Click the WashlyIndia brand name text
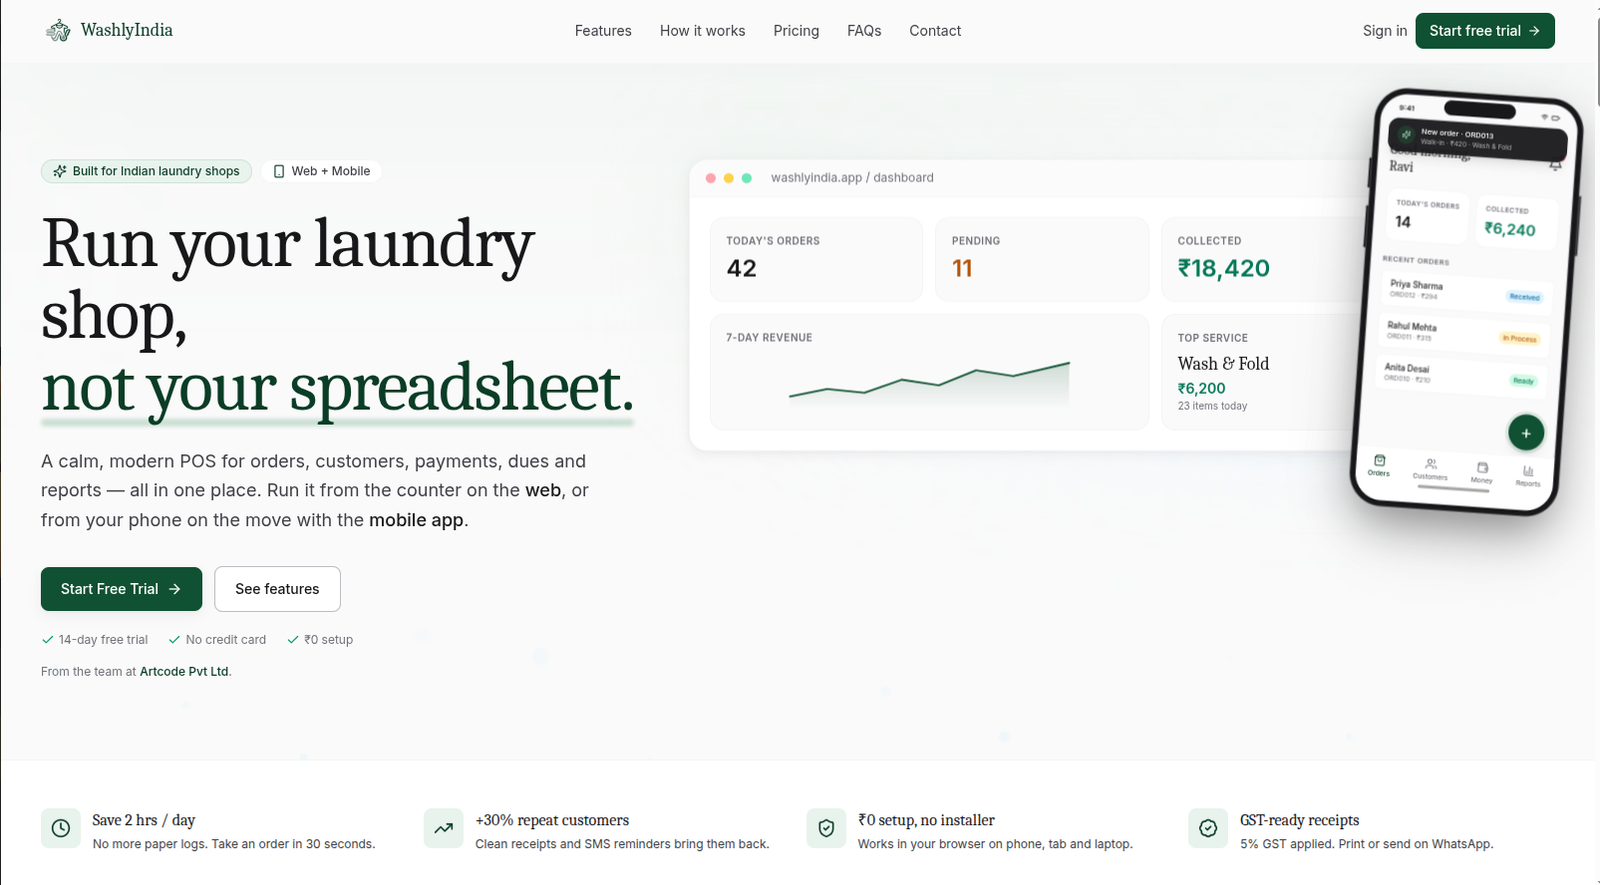 coord(126,30)
